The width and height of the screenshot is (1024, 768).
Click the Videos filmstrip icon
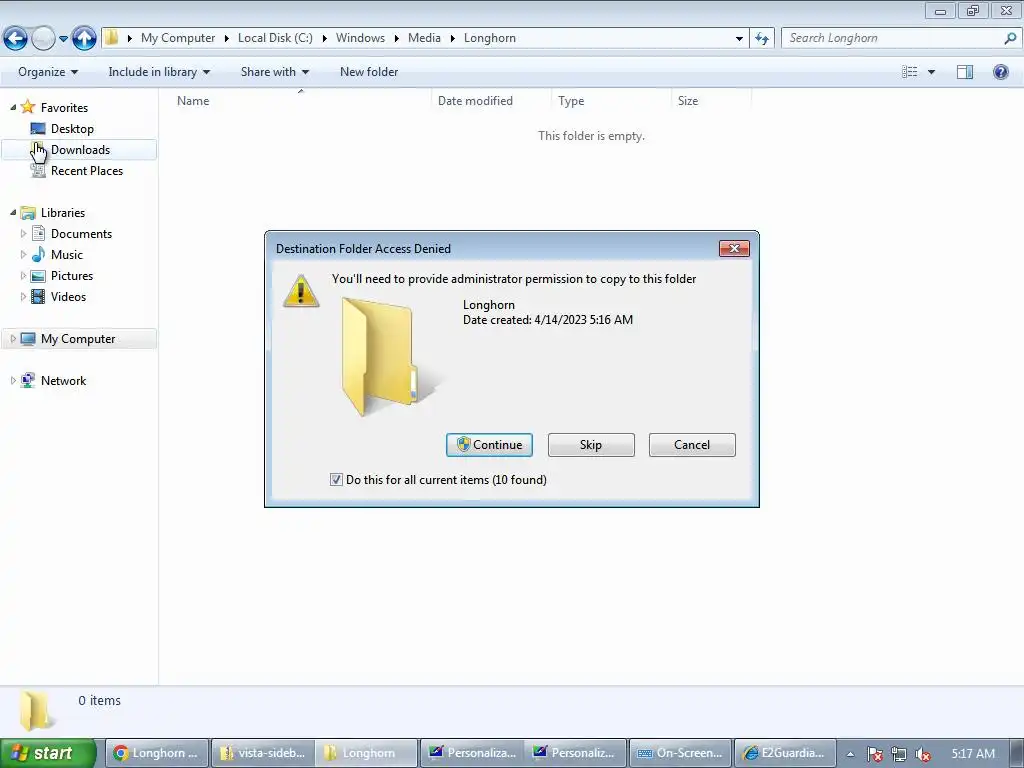point(39,296)
